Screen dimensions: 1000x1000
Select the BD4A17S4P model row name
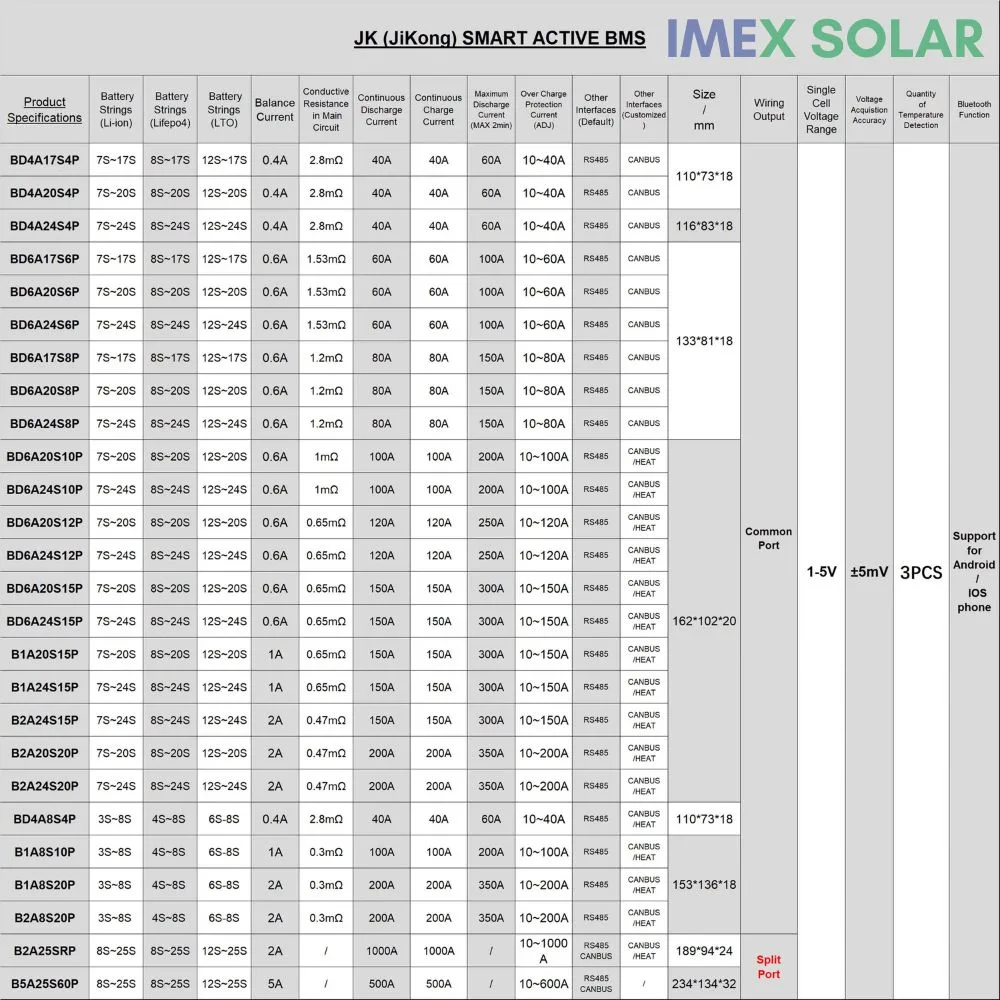click(x=45, y=160)
